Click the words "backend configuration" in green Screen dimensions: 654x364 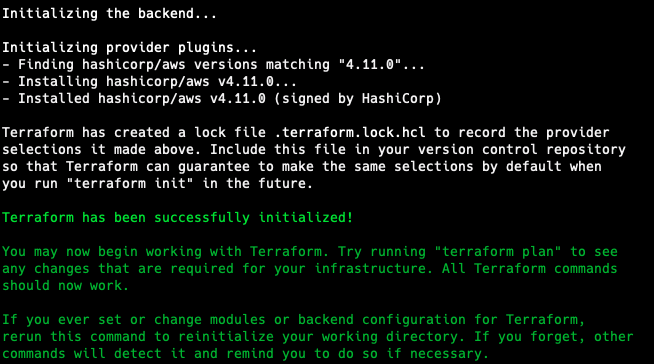pyautogui.click(x=382, y=320)
